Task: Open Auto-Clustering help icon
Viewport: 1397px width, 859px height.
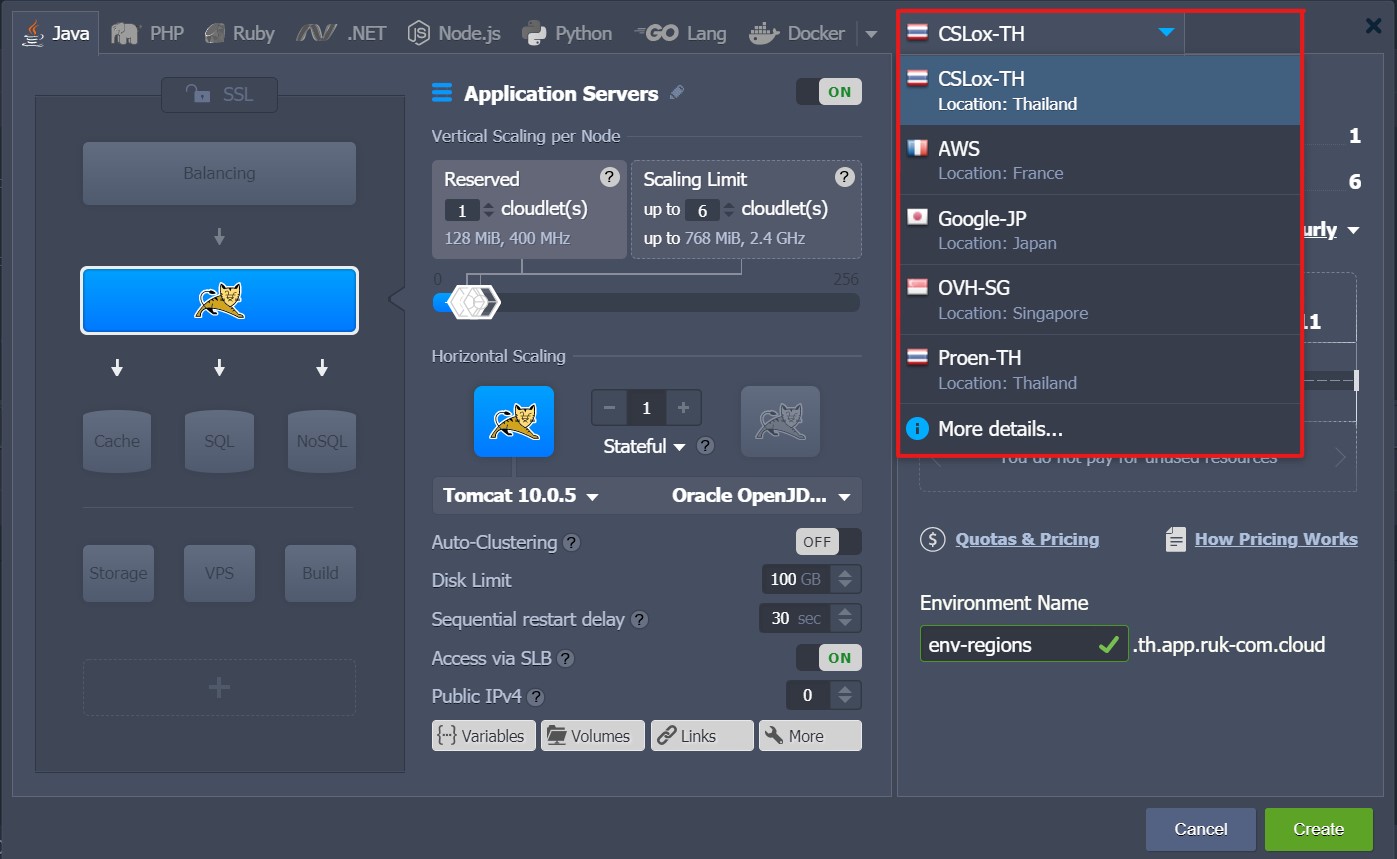Action: tap(571, 543)
